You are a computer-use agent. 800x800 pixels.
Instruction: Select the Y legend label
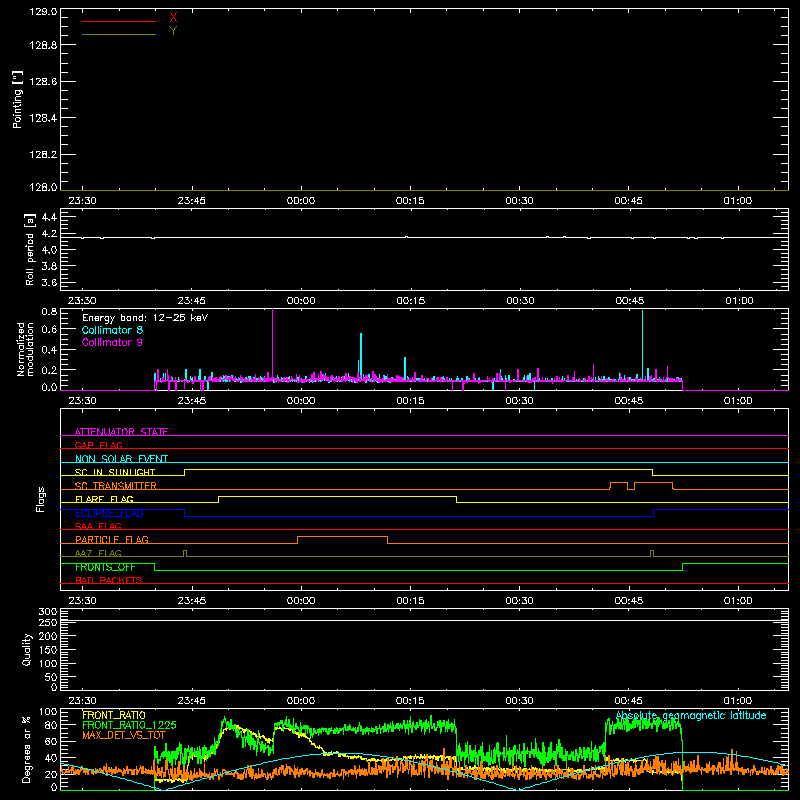point(173,31)
